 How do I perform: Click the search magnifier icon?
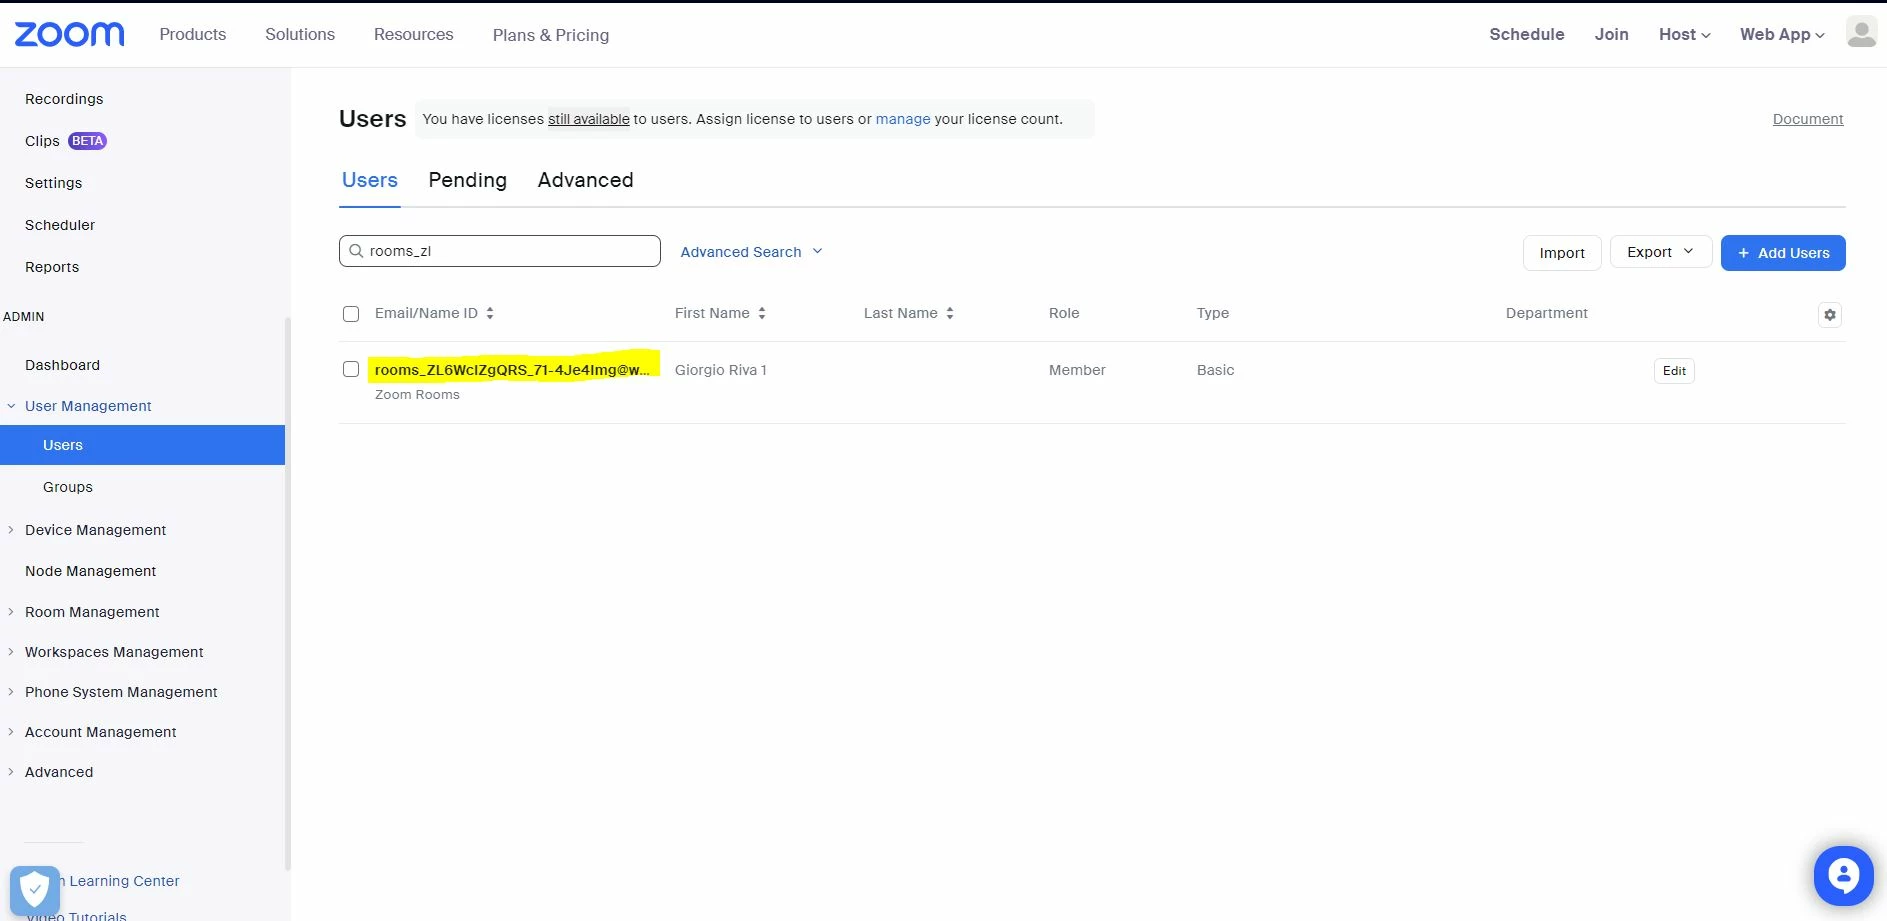[x=356, y=251]
